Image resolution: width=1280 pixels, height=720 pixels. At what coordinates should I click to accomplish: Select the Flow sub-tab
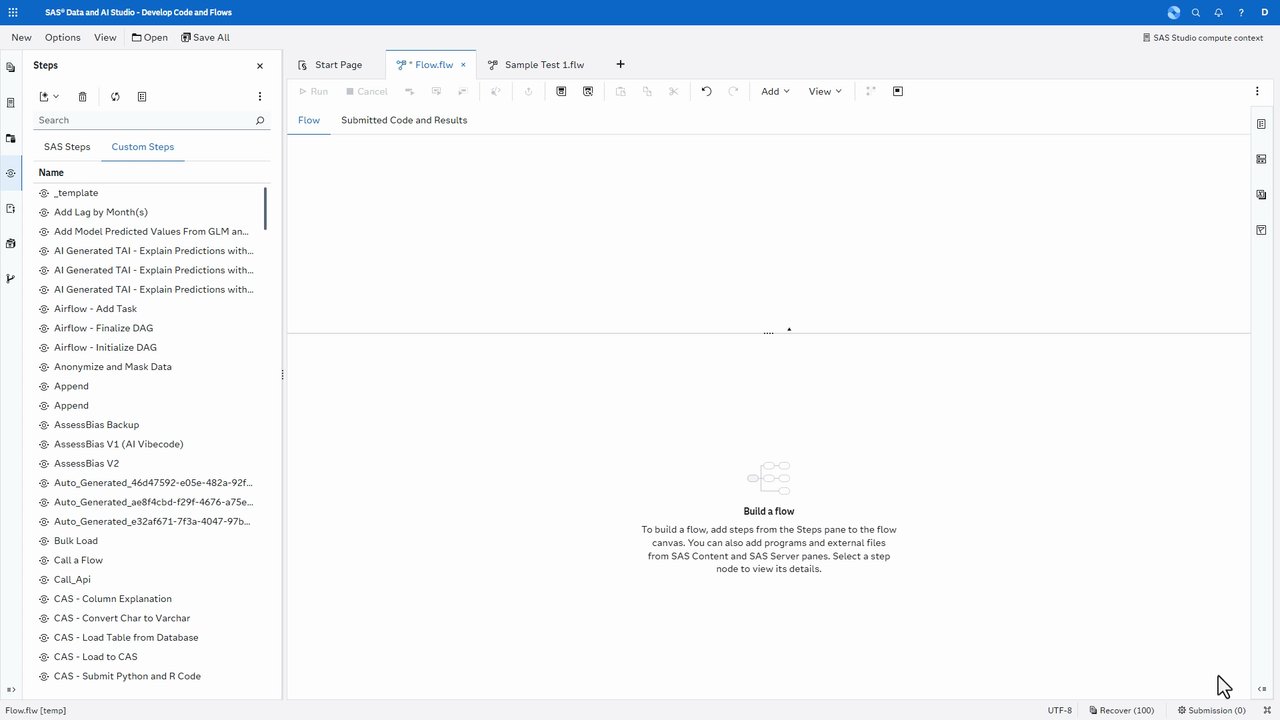(309, 120)
